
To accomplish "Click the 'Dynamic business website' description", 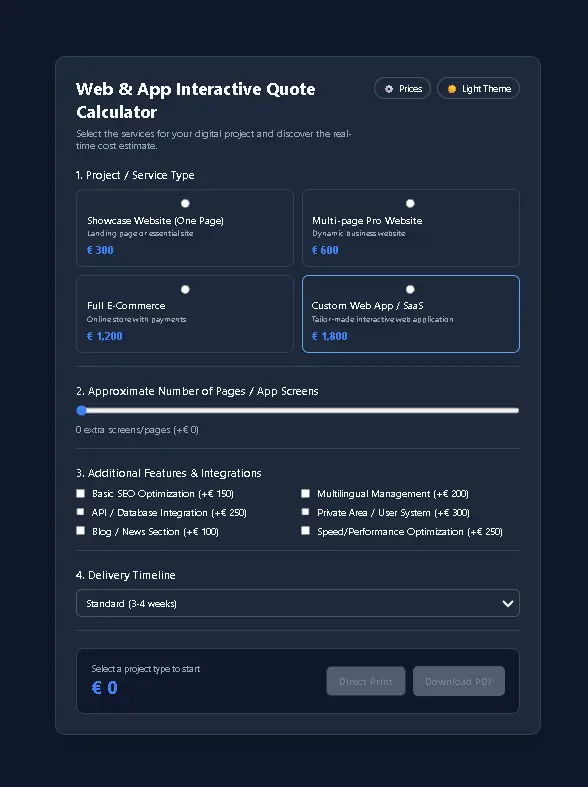I will [359, 233].
